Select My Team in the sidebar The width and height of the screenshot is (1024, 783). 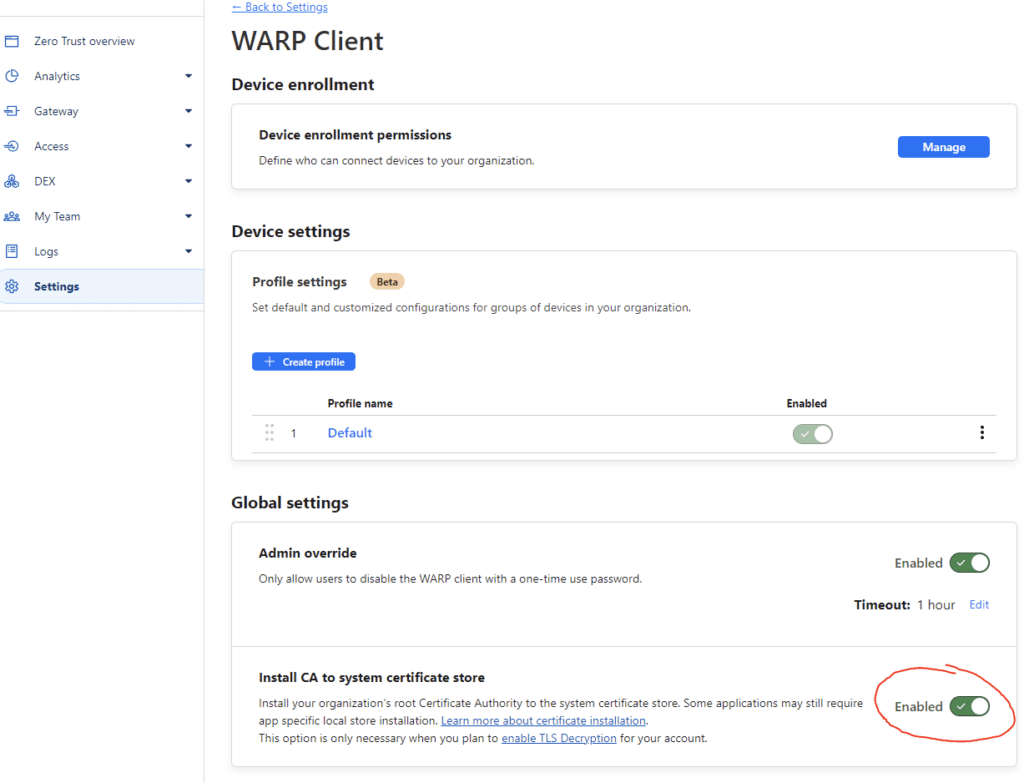(57, 216)
